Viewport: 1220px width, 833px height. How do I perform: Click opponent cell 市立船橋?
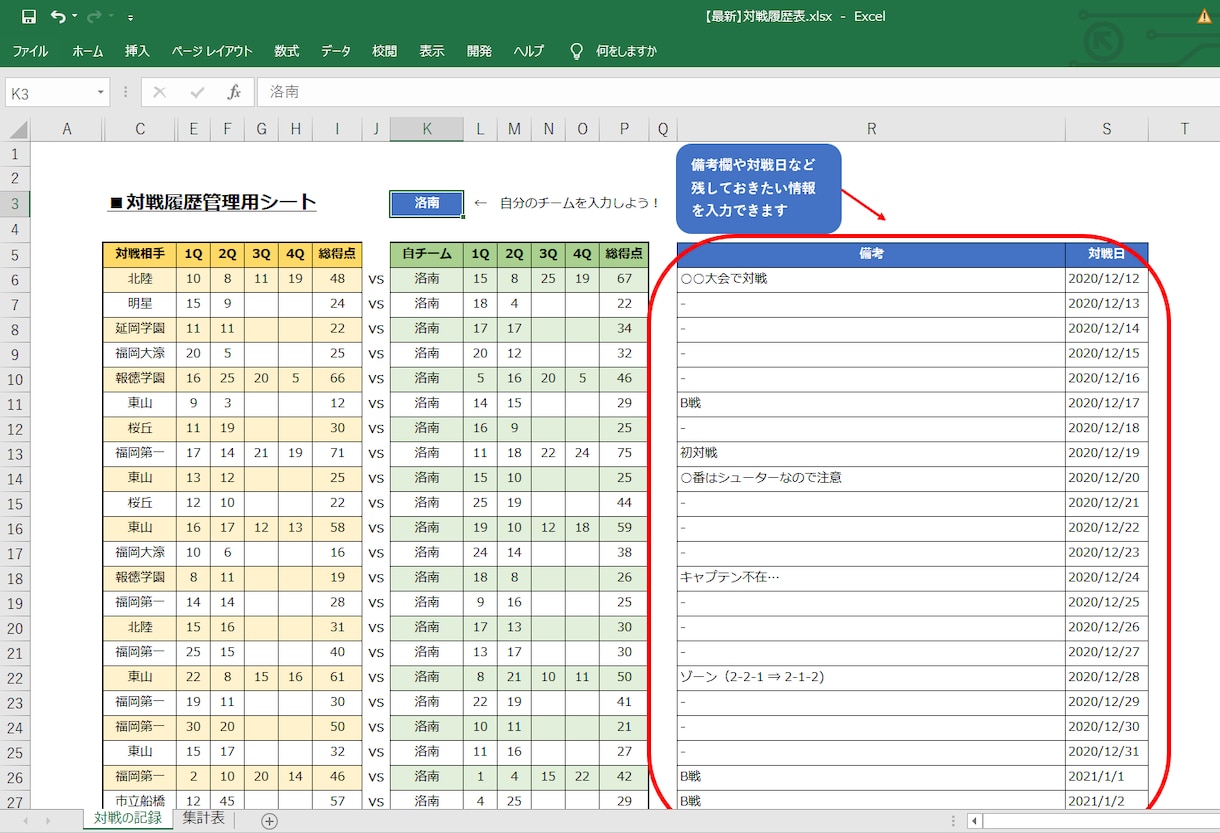[x=140, y=800]
